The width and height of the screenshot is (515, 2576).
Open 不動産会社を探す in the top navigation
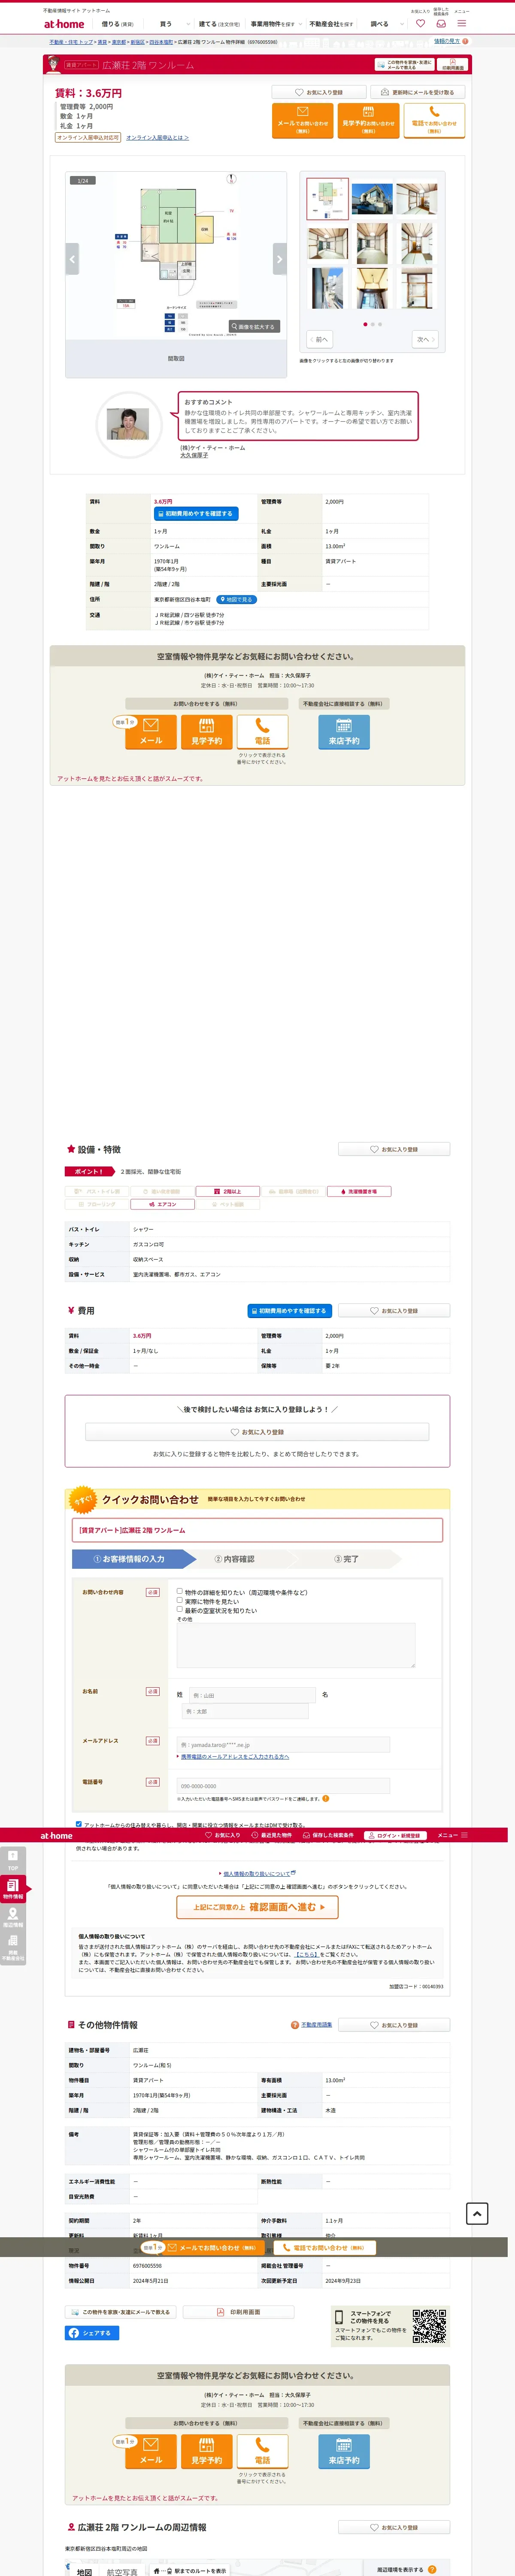pos(331,24)
